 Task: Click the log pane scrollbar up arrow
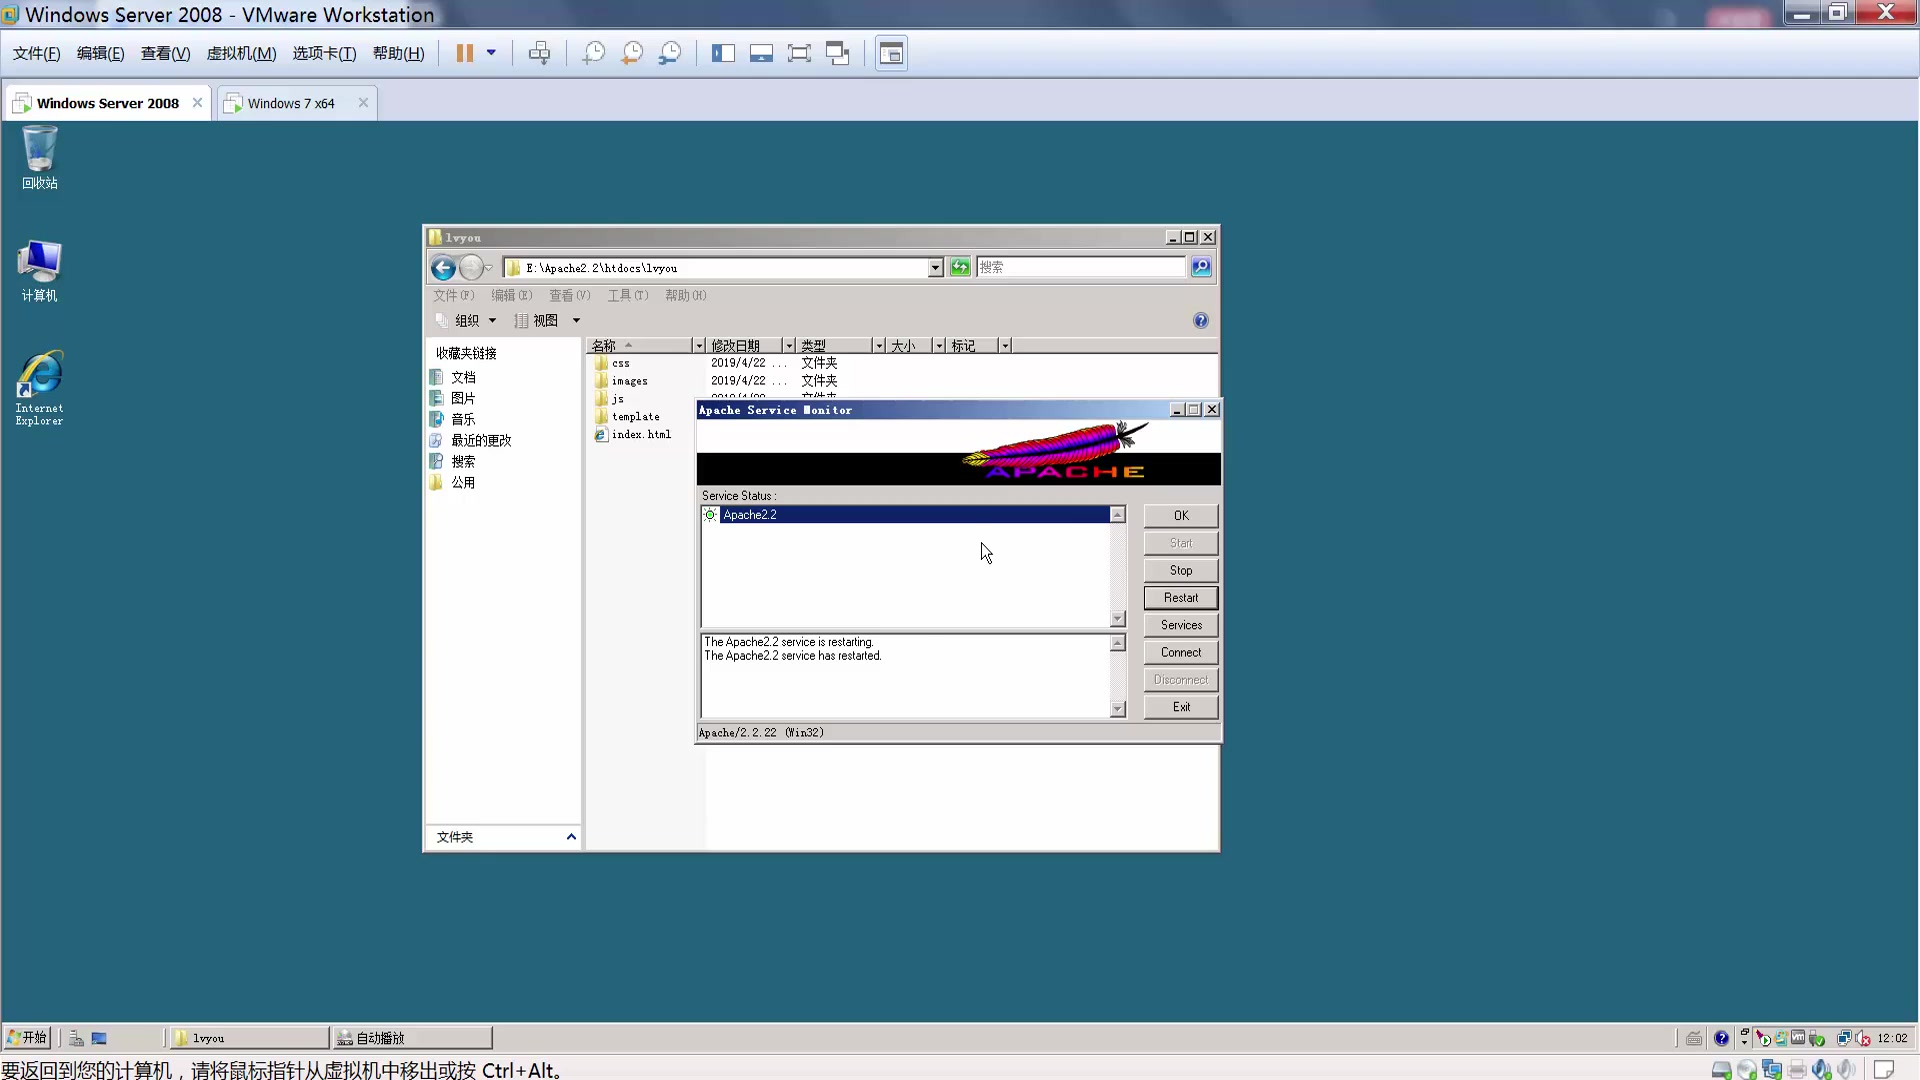[x=1118, y=643]
